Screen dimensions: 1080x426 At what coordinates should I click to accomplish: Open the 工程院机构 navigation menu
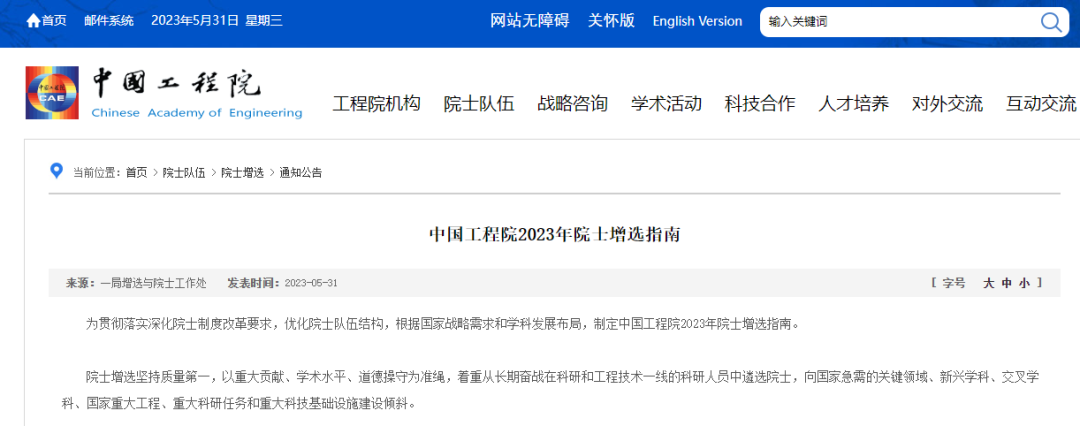pyautogui.click(x=376, y=103)
